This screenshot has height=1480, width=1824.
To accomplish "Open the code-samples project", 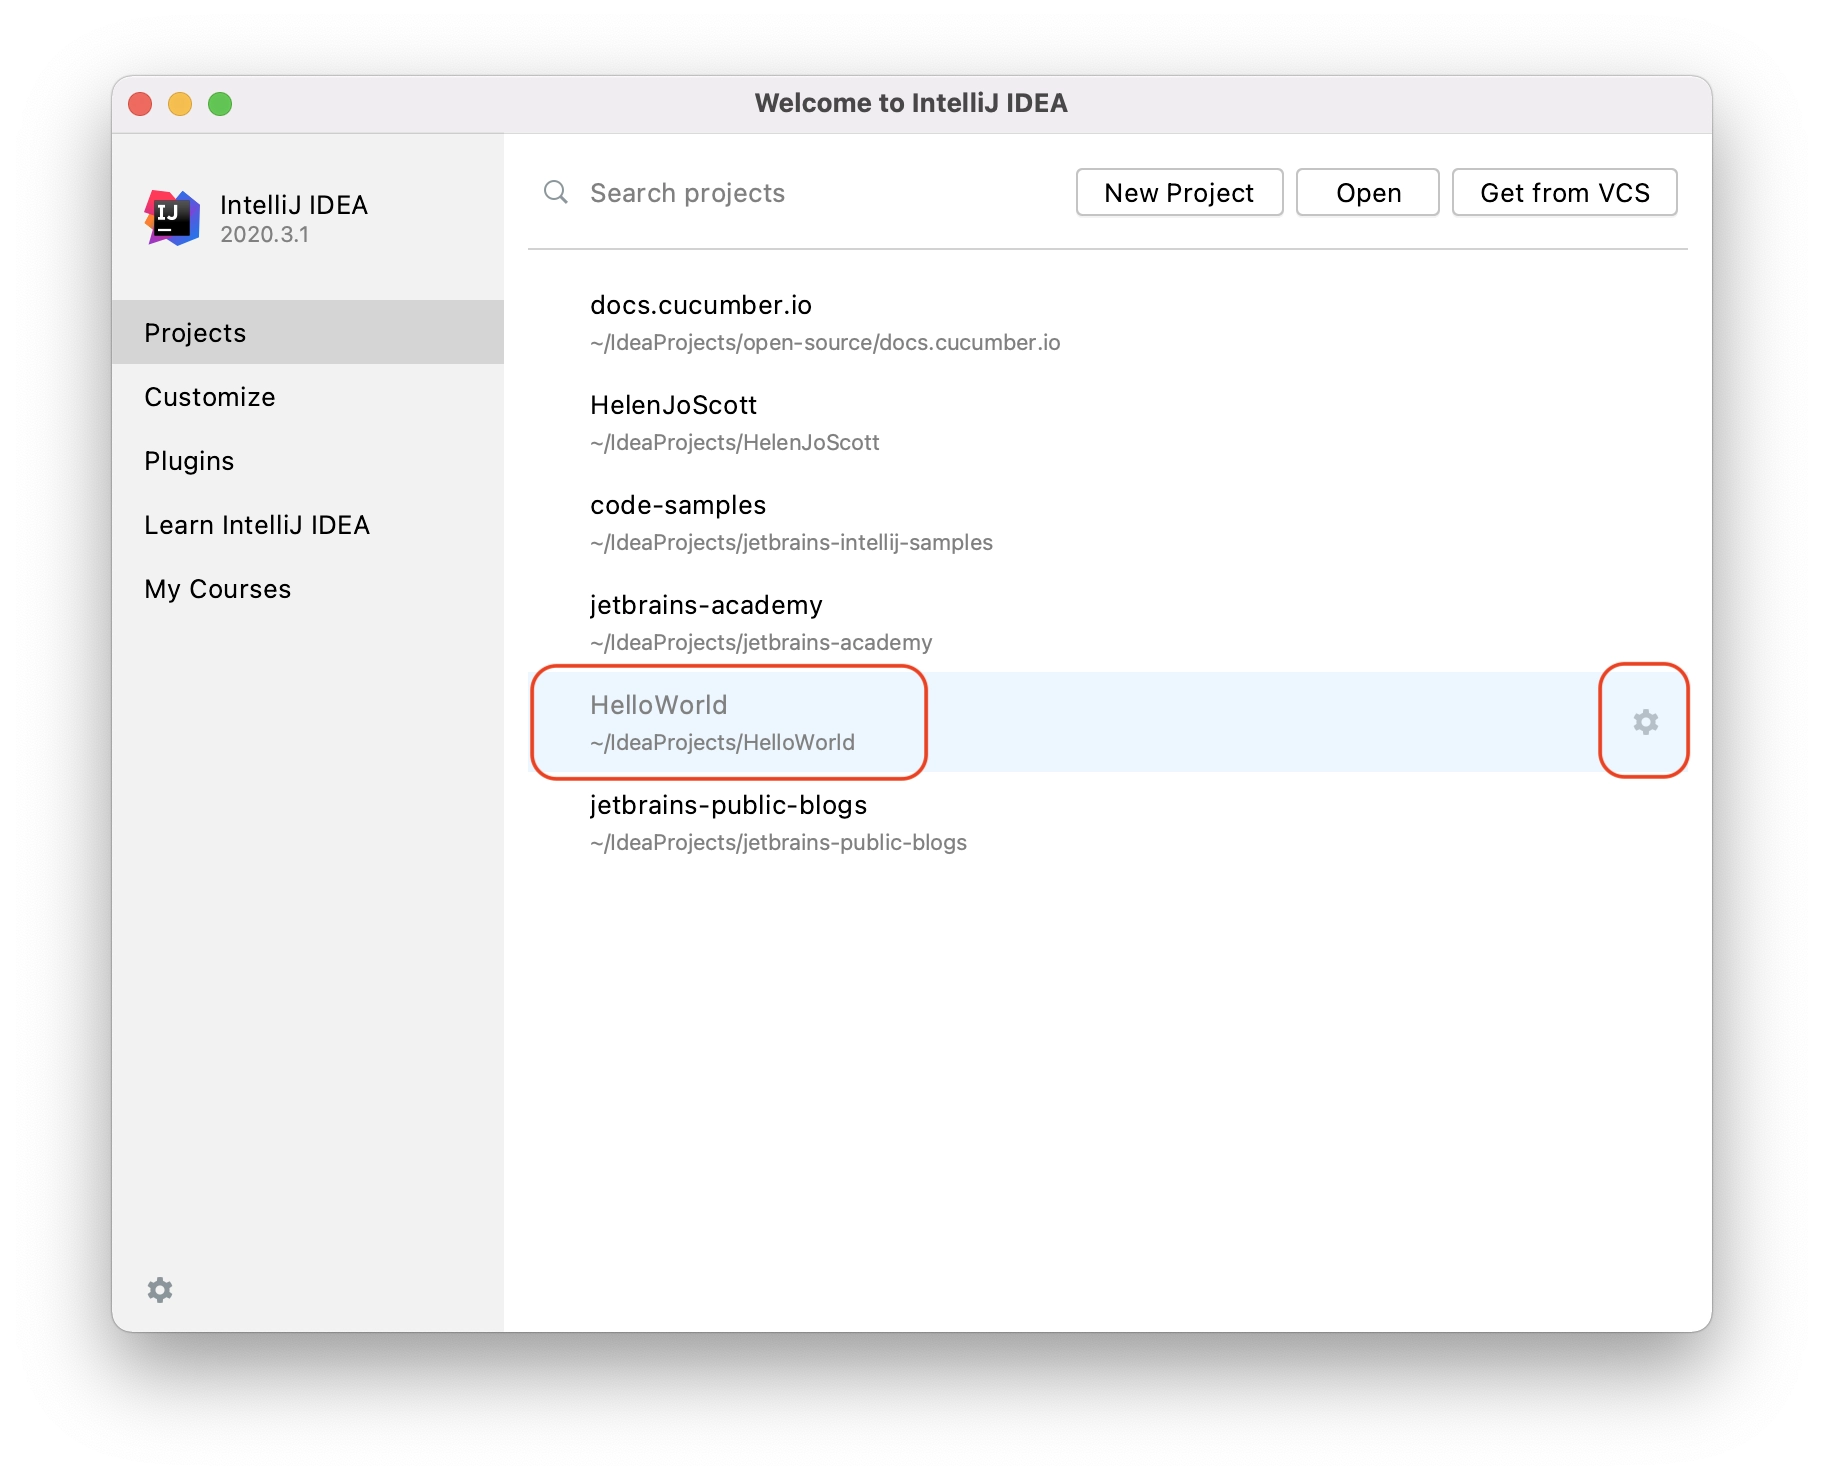I will [x=1108, y=522].
